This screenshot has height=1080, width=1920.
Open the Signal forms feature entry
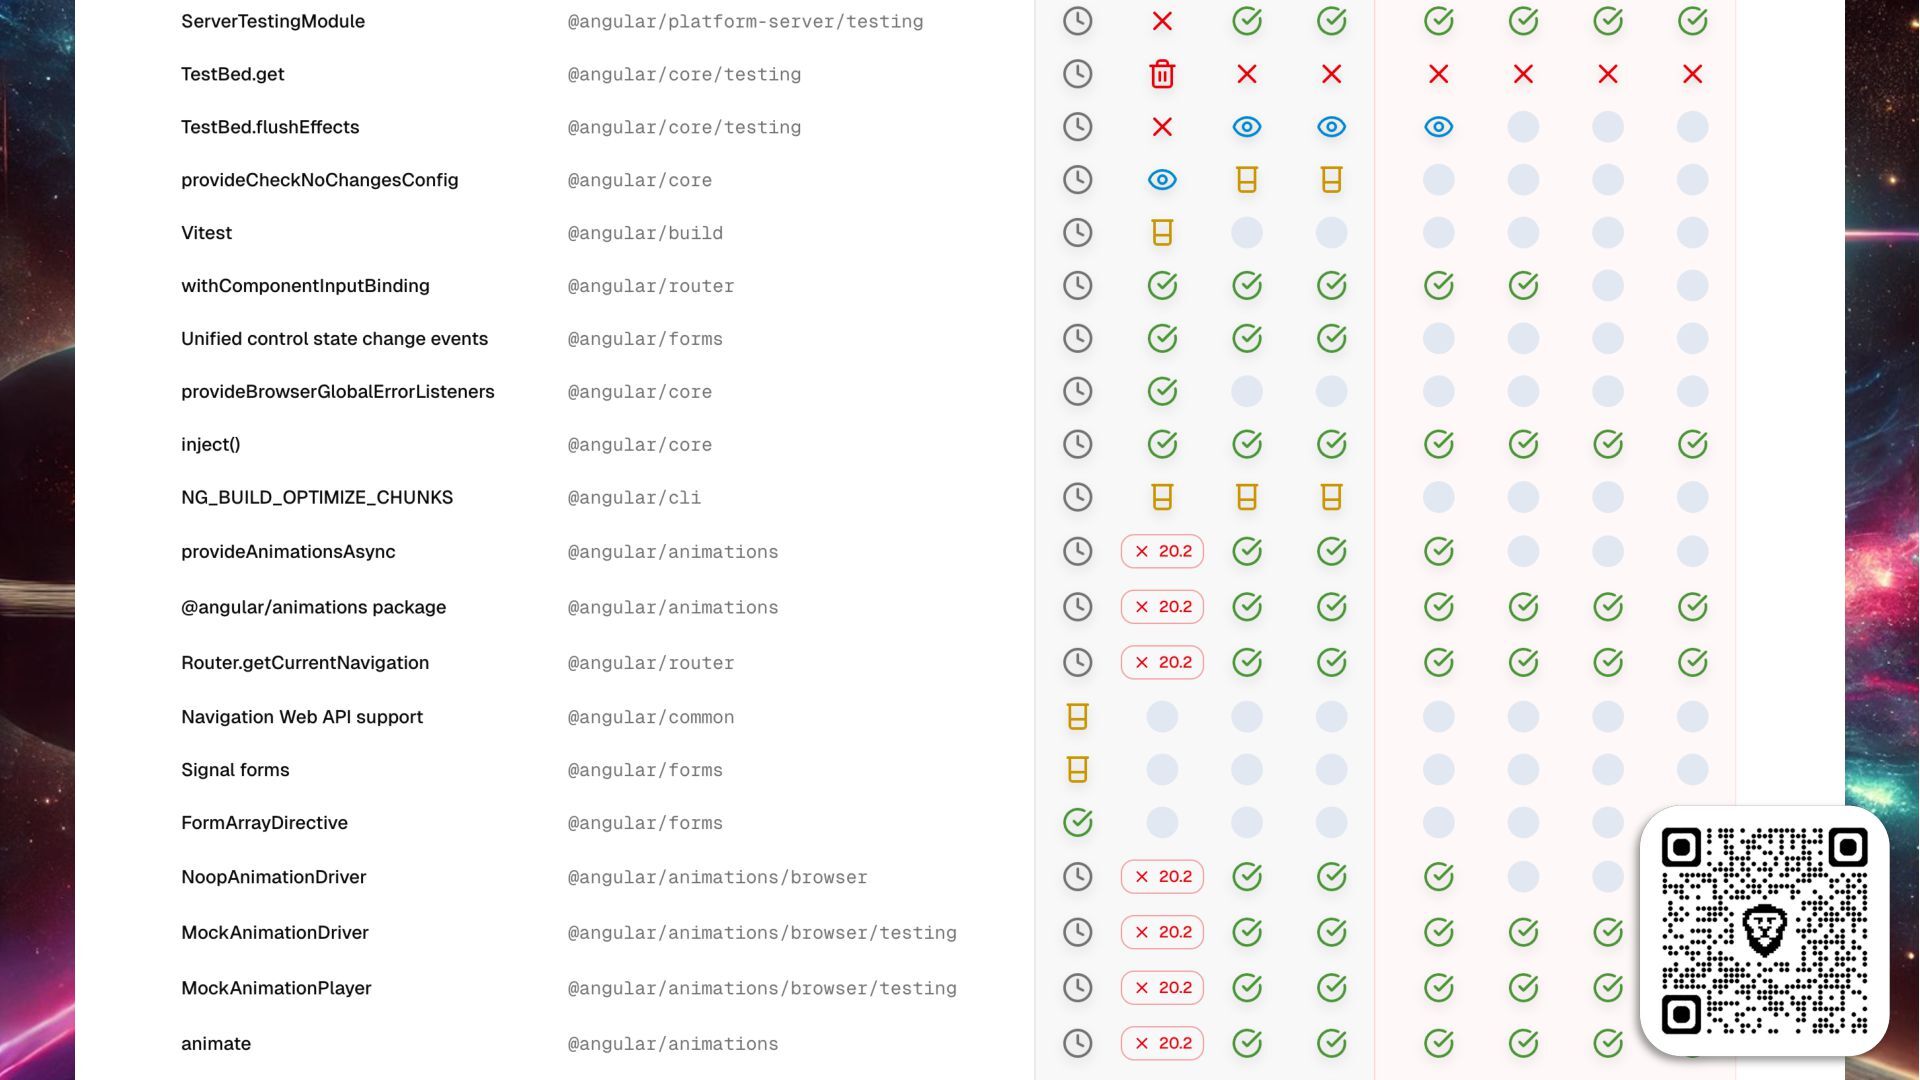[x=235, y=770]
